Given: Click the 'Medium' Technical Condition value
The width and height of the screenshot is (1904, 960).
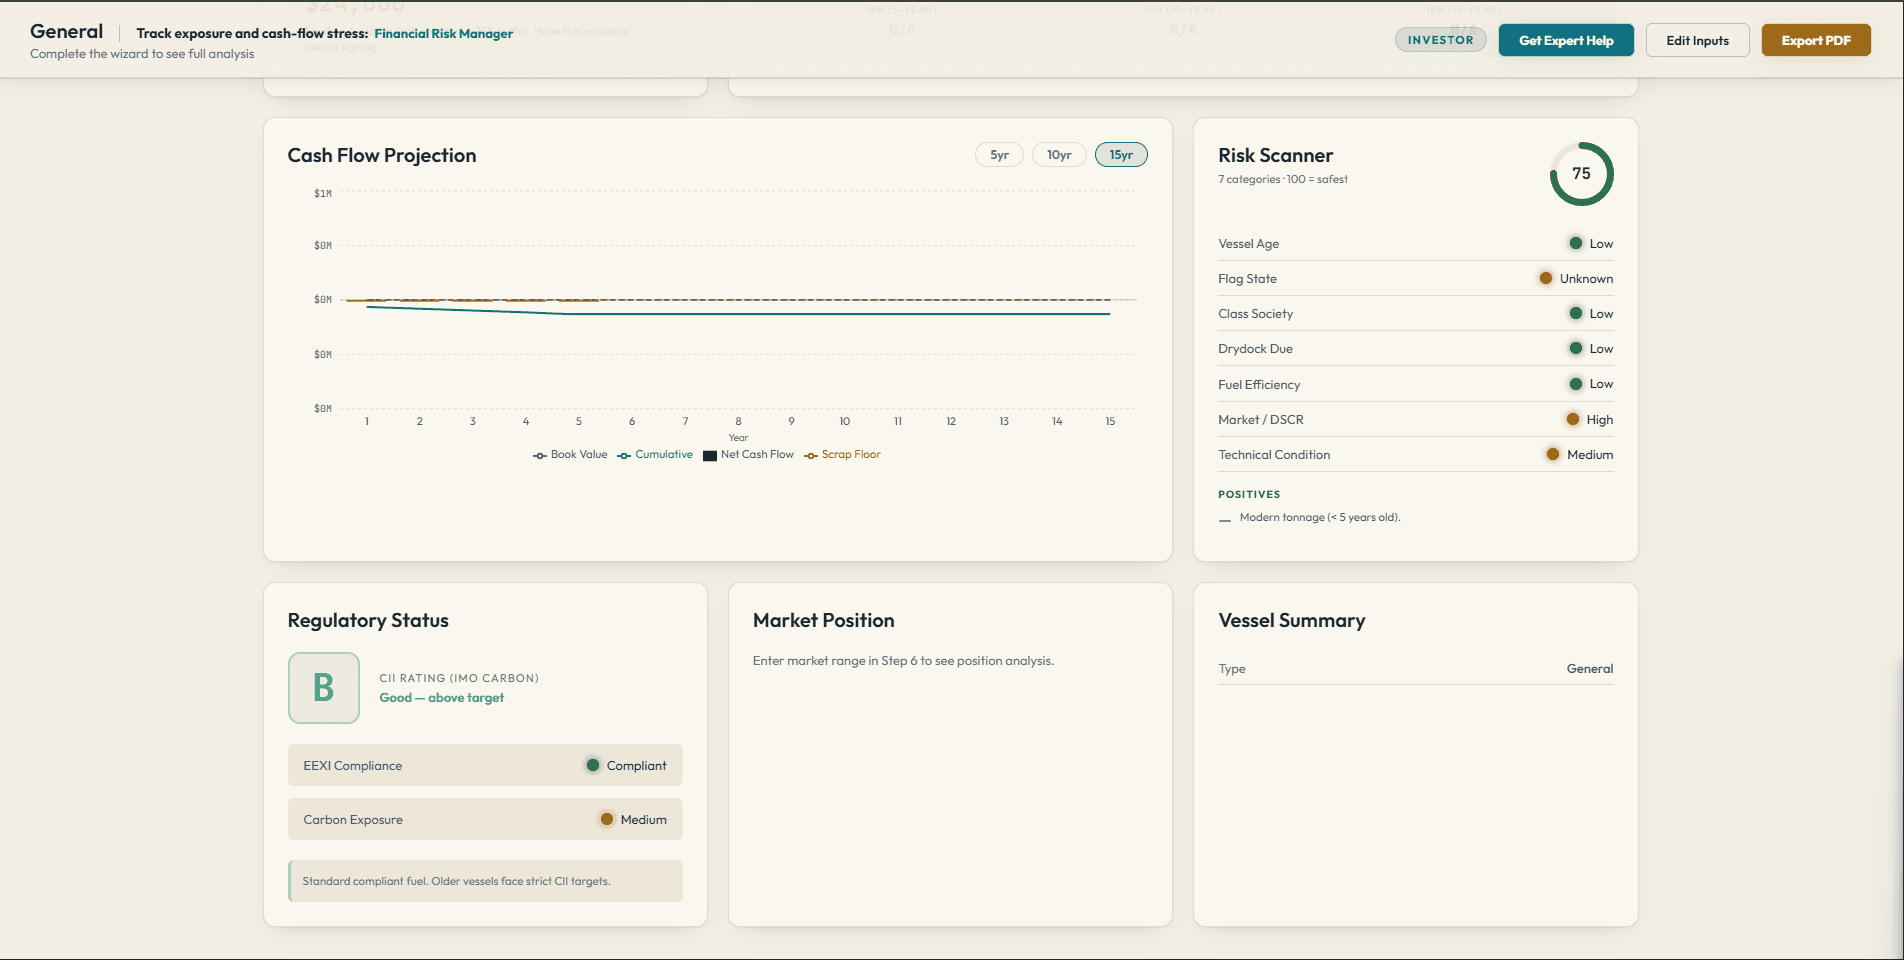Looking at the screenshot, I should (1590, 455).
